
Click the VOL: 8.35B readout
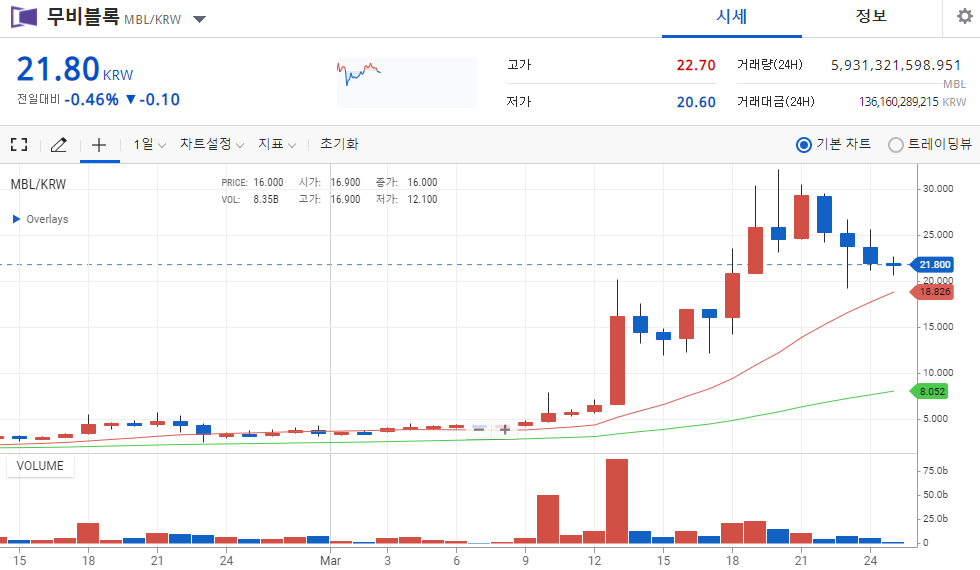point(250,199)
